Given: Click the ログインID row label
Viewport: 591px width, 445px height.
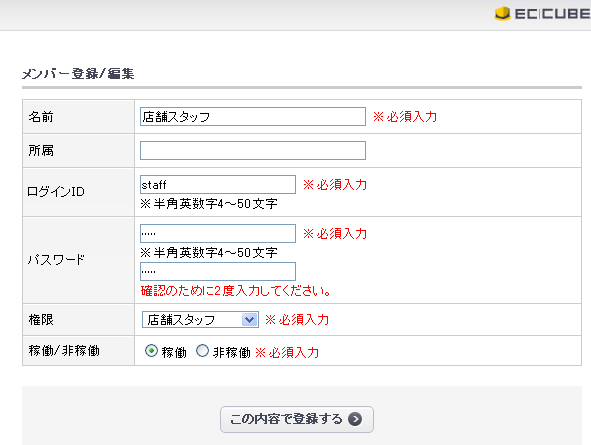Looking at the screenshot, I should (56, 192).
